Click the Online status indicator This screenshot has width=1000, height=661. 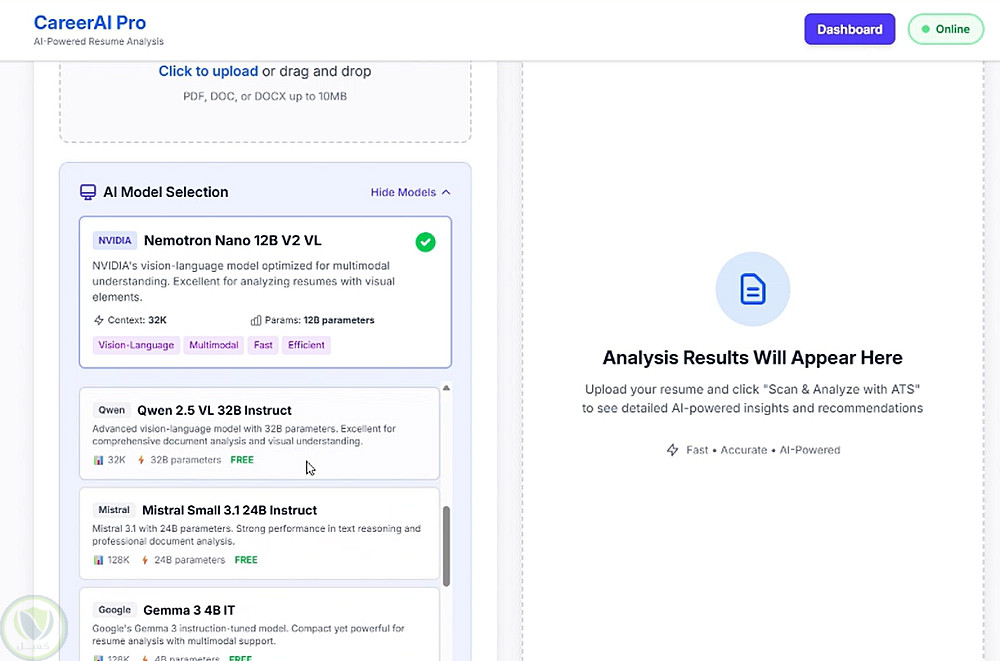click(946, 29)
